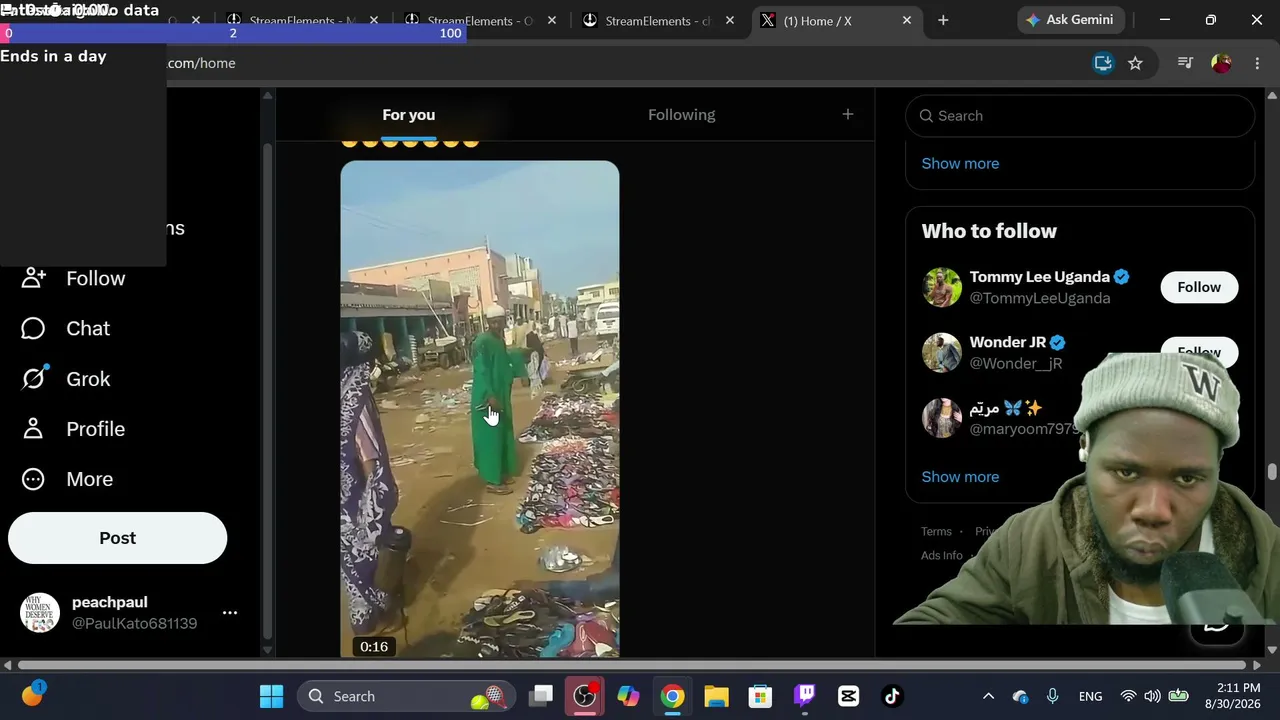Close the (1) Home / X tab
Image resolution: width=1280 pixels, height=720 pixels.
point(907,20)
